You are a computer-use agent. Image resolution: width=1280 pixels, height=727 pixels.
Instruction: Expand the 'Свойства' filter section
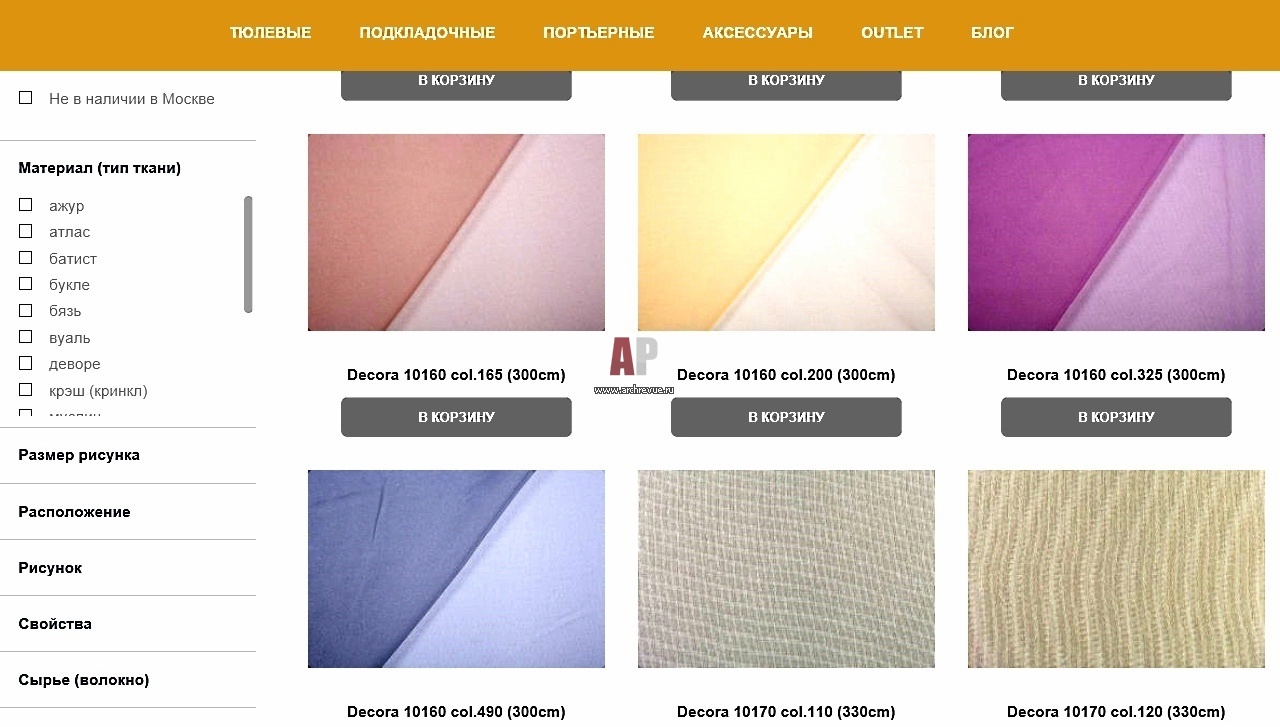(x=128, y=623)
